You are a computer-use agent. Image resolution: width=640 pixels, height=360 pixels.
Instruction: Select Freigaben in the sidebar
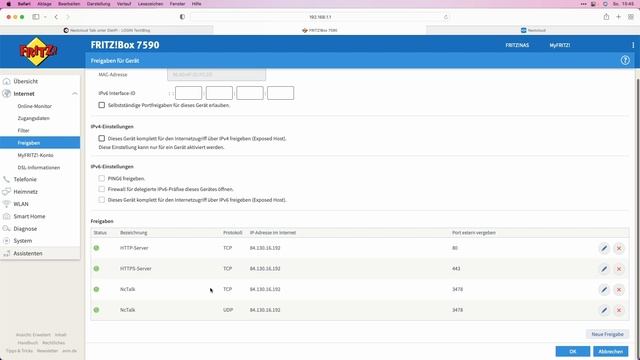pos(40,143)
